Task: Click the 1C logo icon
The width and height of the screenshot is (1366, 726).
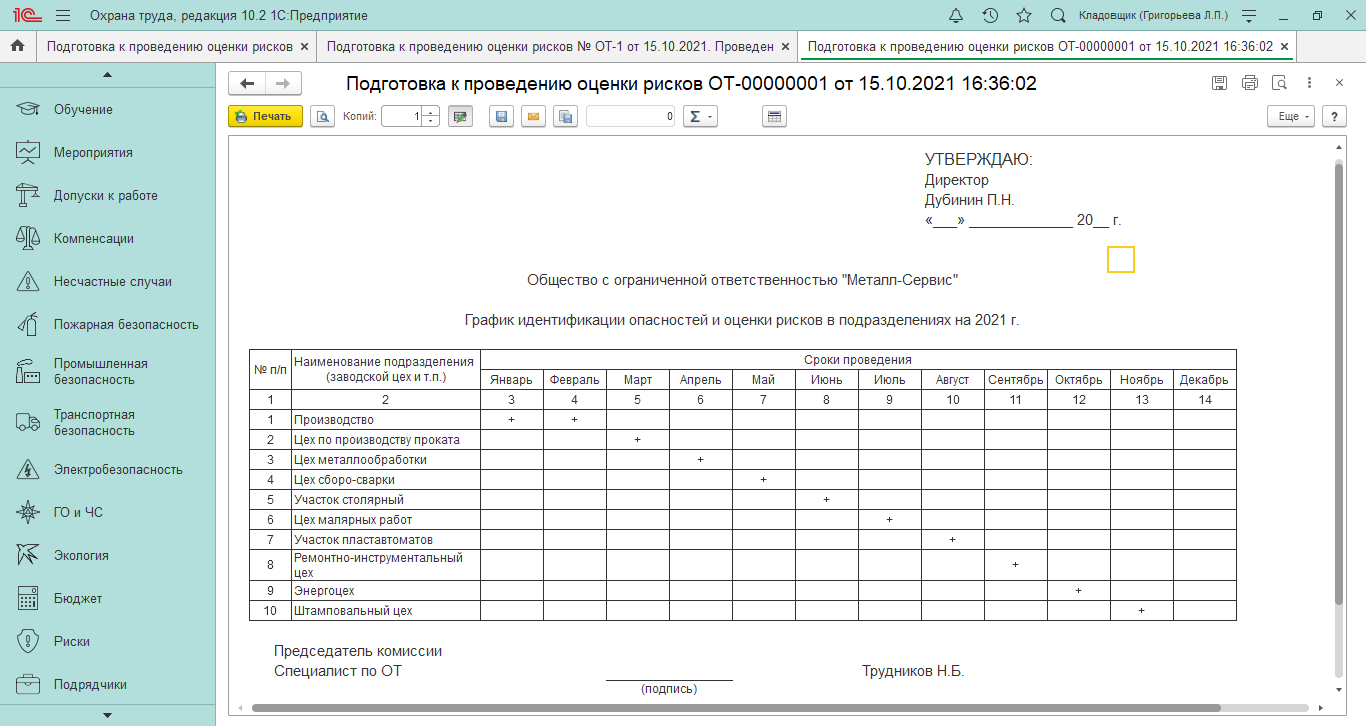Action: (x=26, y=16)
